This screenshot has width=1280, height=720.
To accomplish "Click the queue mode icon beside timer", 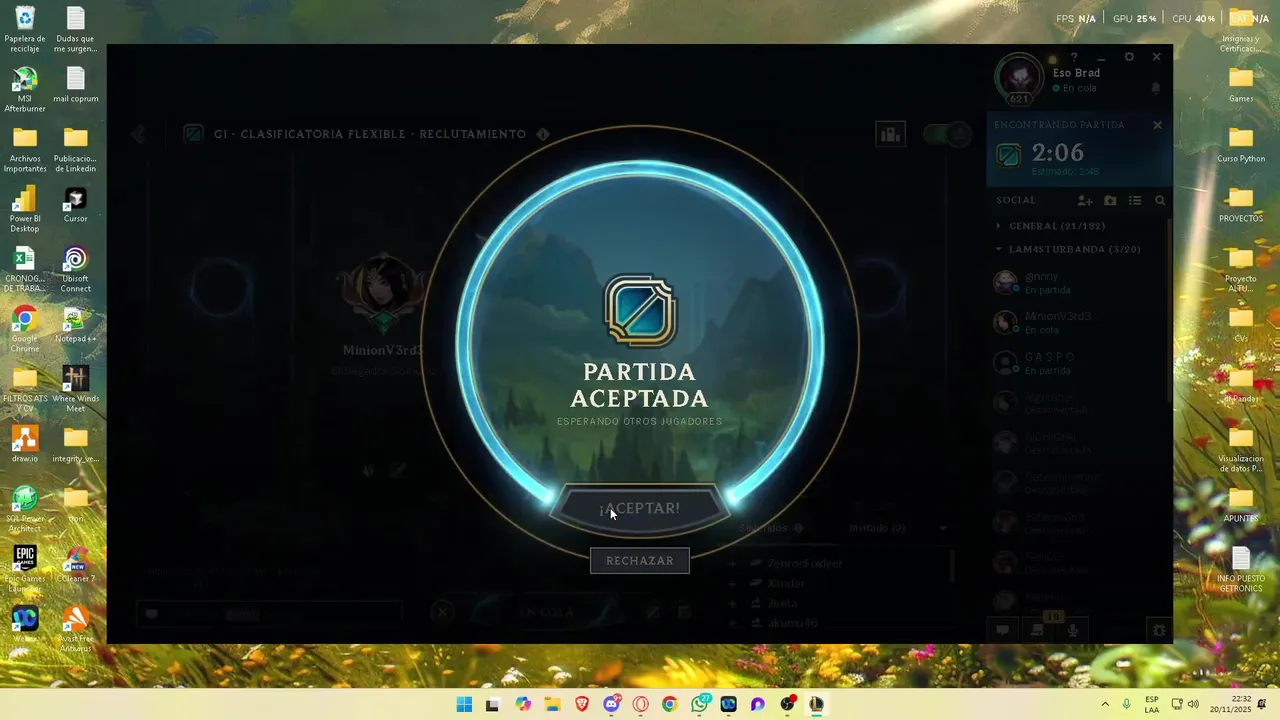I will click(1010, 155).
